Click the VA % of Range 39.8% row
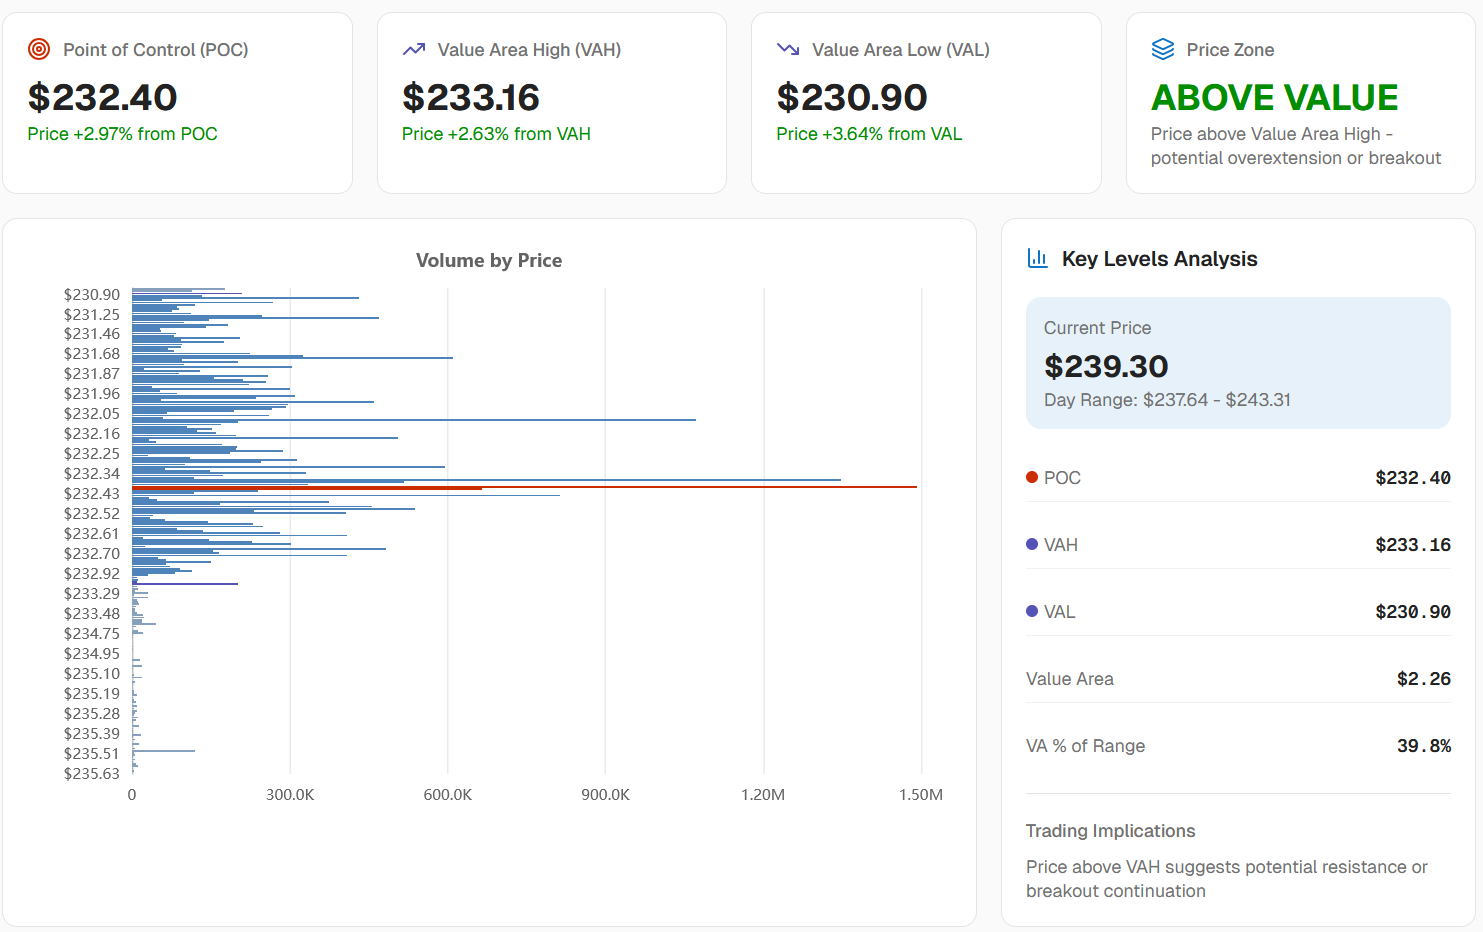The height and width of the screenshot is (932, 1483). [x=1238, y=746]
